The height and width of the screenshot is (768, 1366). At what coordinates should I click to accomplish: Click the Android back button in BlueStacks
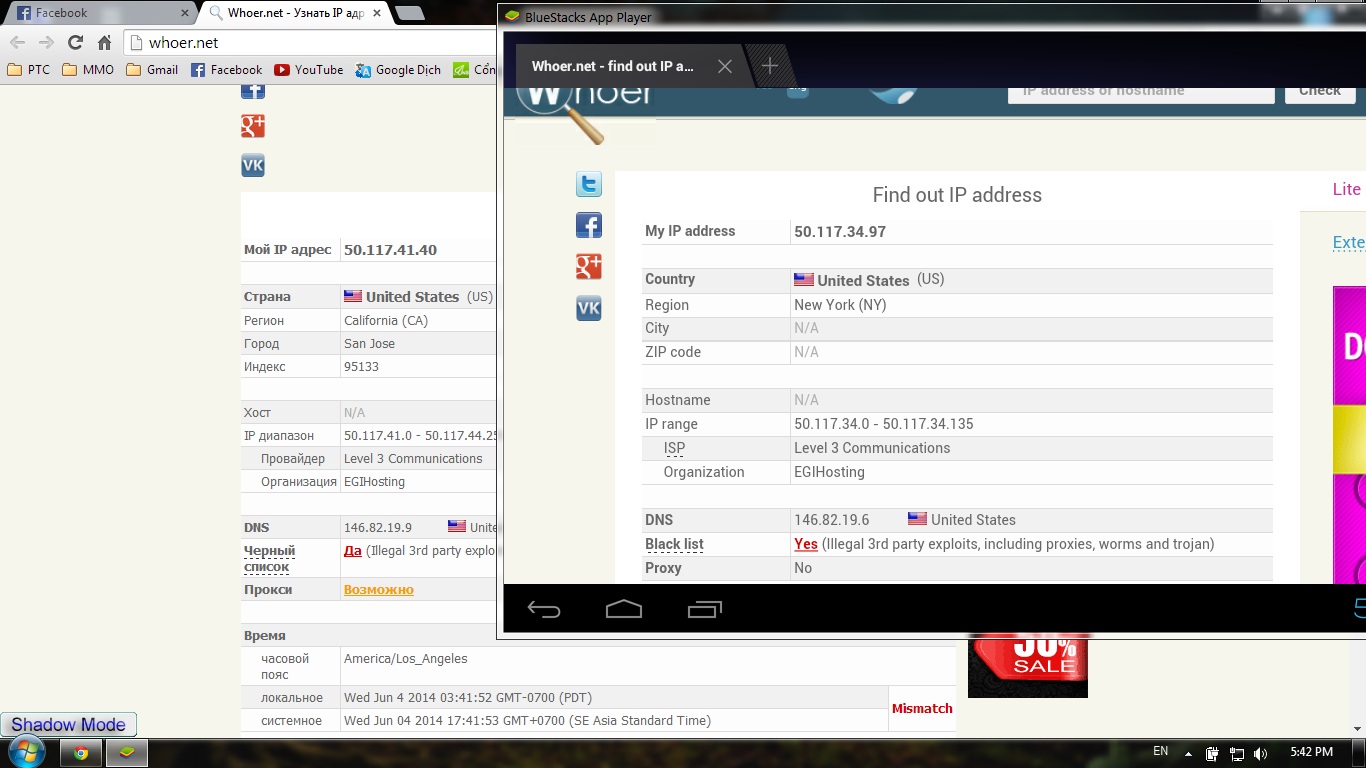[x=544, y=609]
